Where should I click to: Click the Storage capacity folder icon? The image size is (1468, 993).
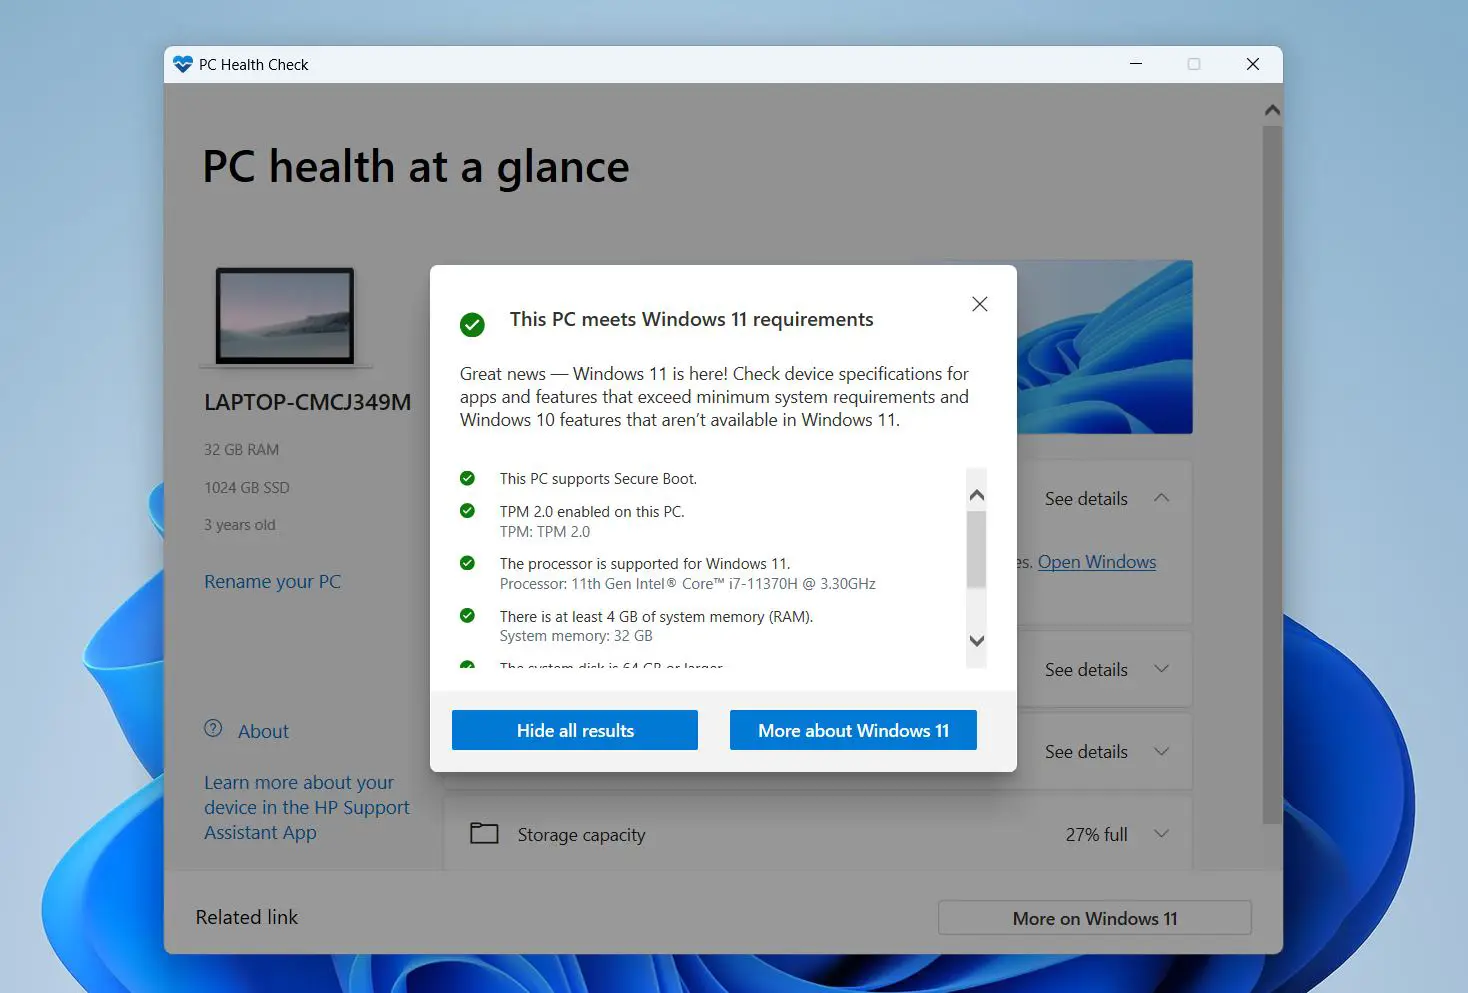[484, 833]
